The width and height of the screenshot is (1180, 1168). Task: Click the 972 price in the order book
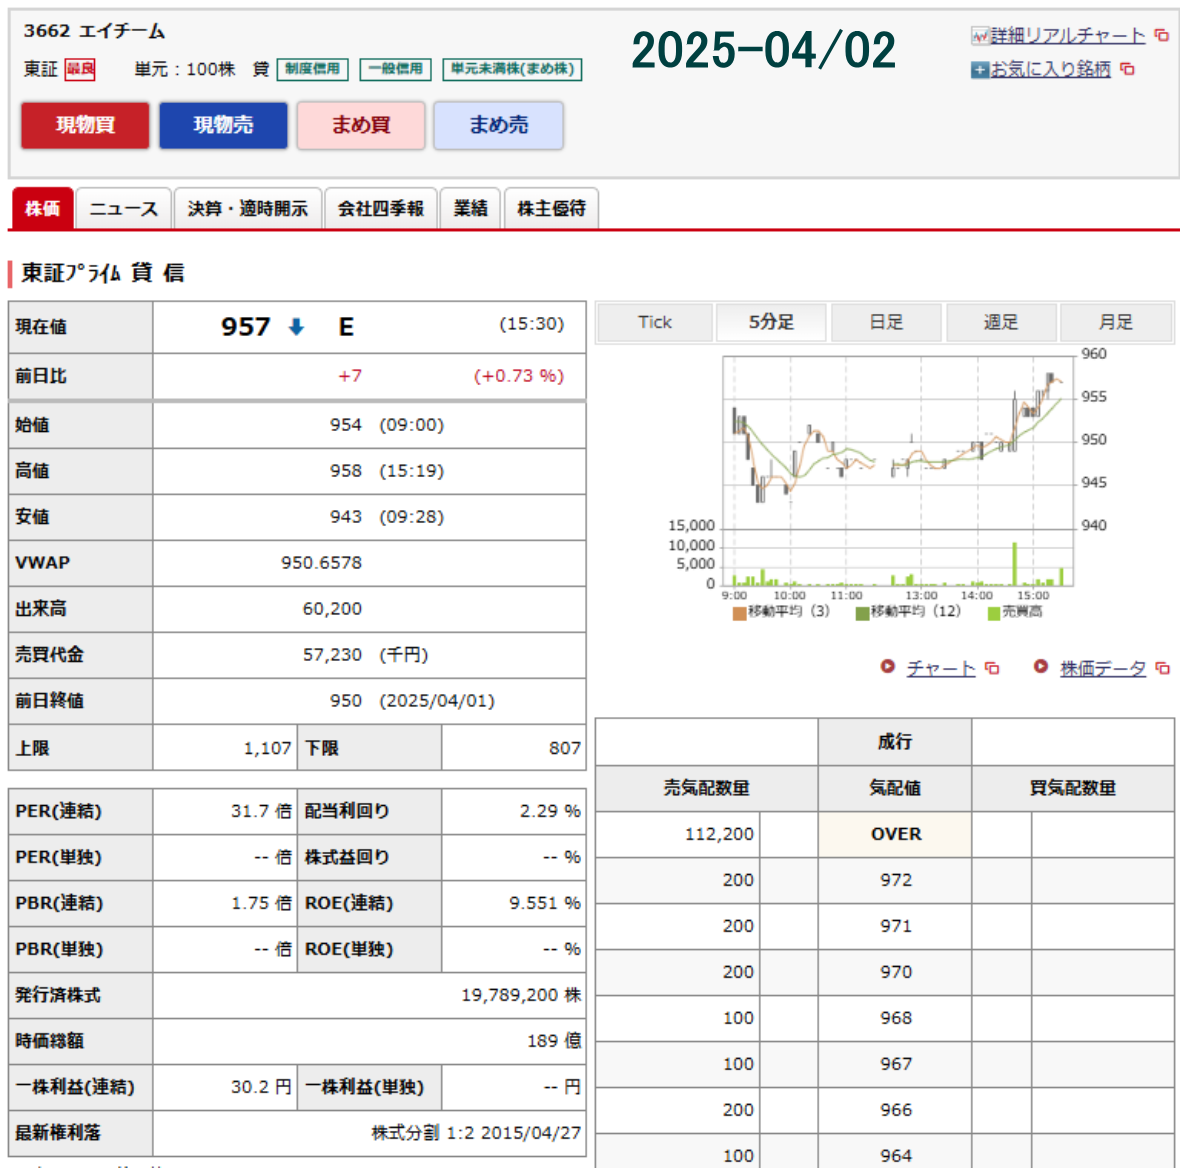coord(895,880)
